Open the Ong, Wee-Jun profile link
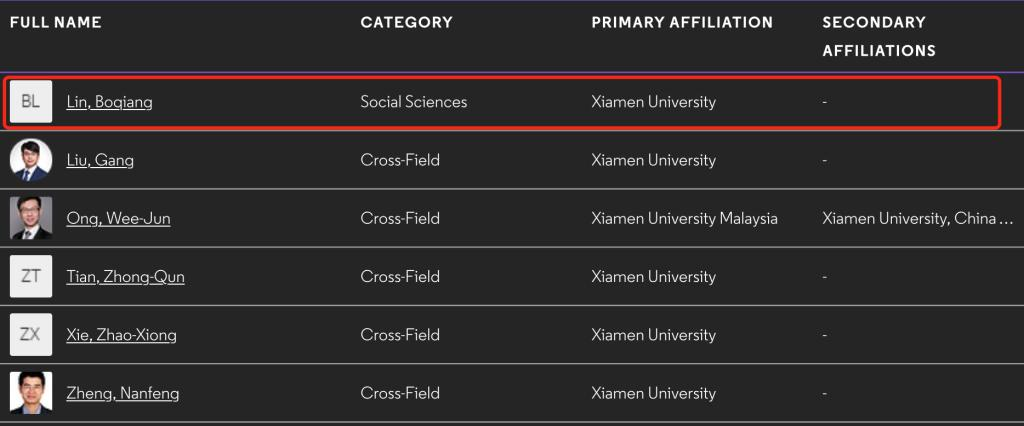 [x=118, y=218]
